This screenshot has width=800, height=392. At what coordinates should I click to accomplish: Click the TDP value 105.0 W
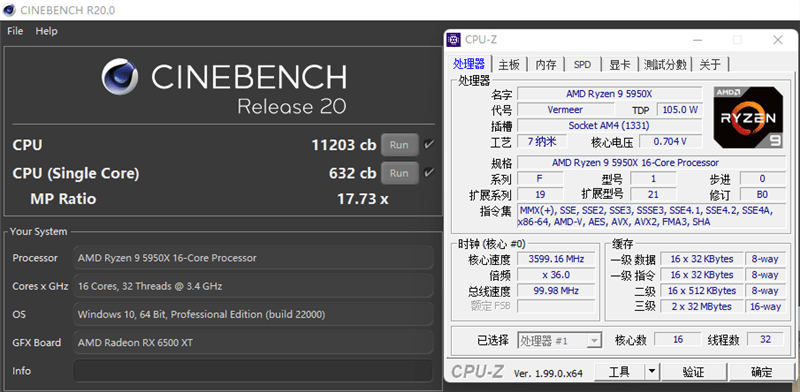[680, 110]
